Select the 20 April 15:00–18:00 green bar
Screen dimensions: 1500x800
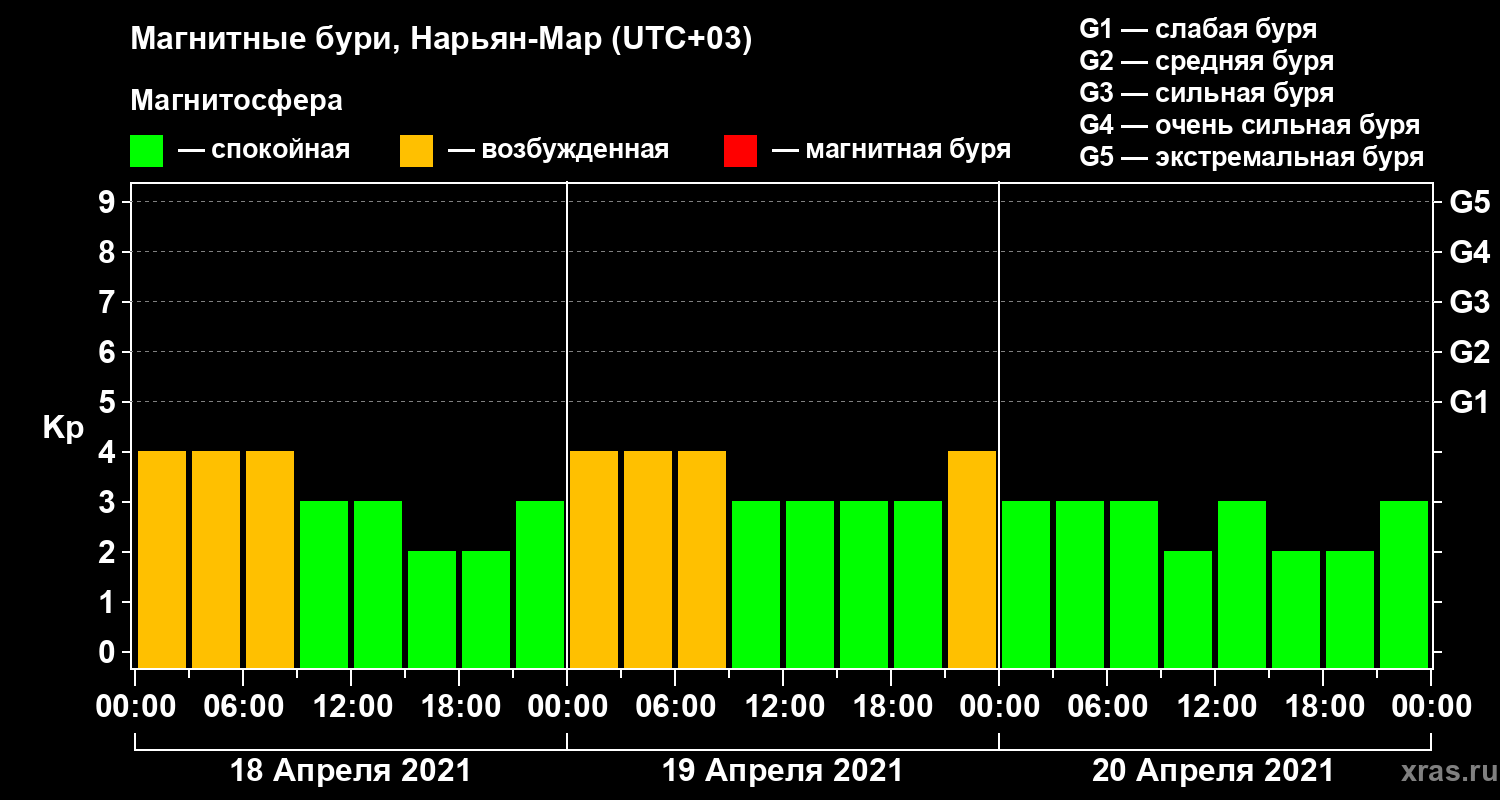coord(1296,609)
